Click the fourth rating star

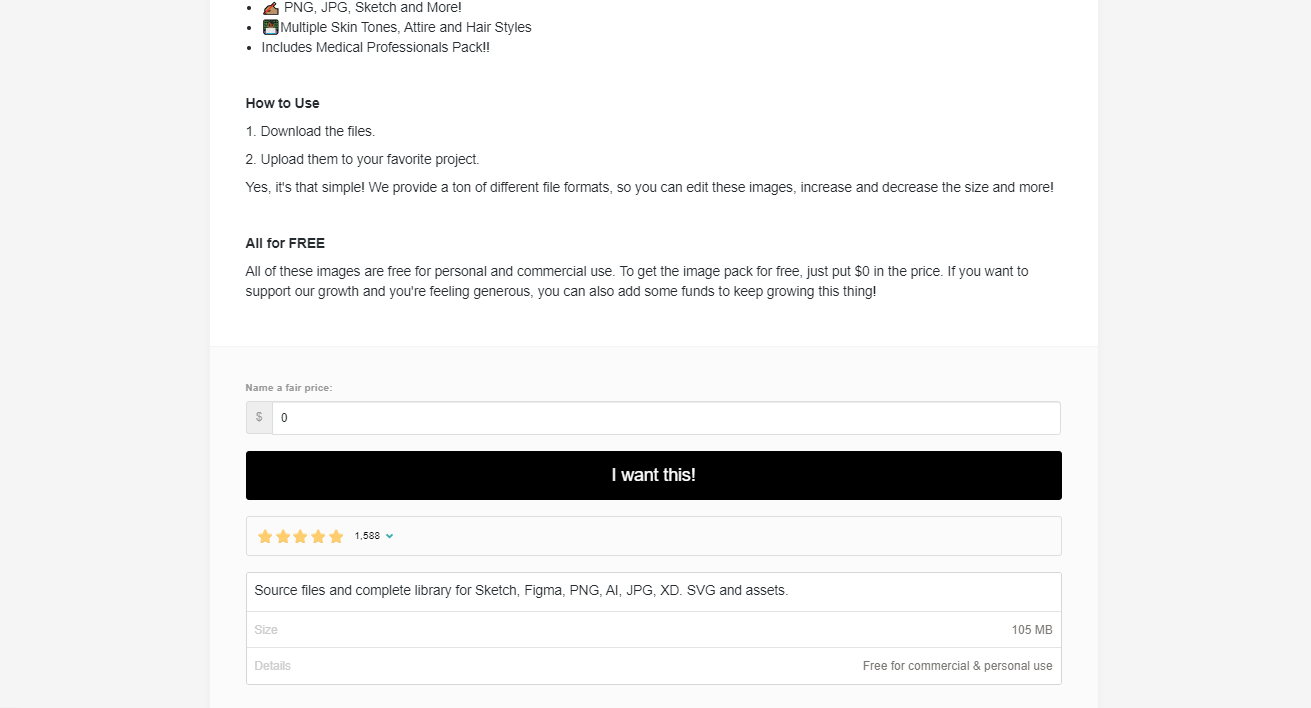click(x=318, y=536)
